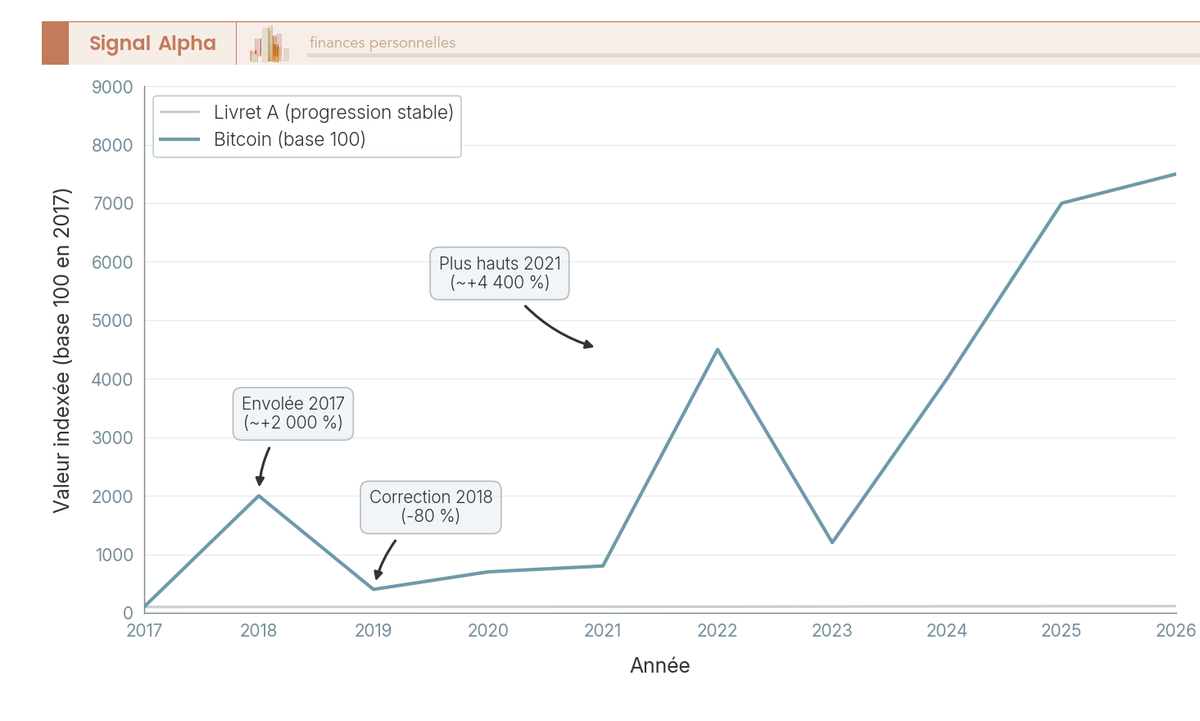Click the y-axis label 9000
1200x721 pixels.
114,87
